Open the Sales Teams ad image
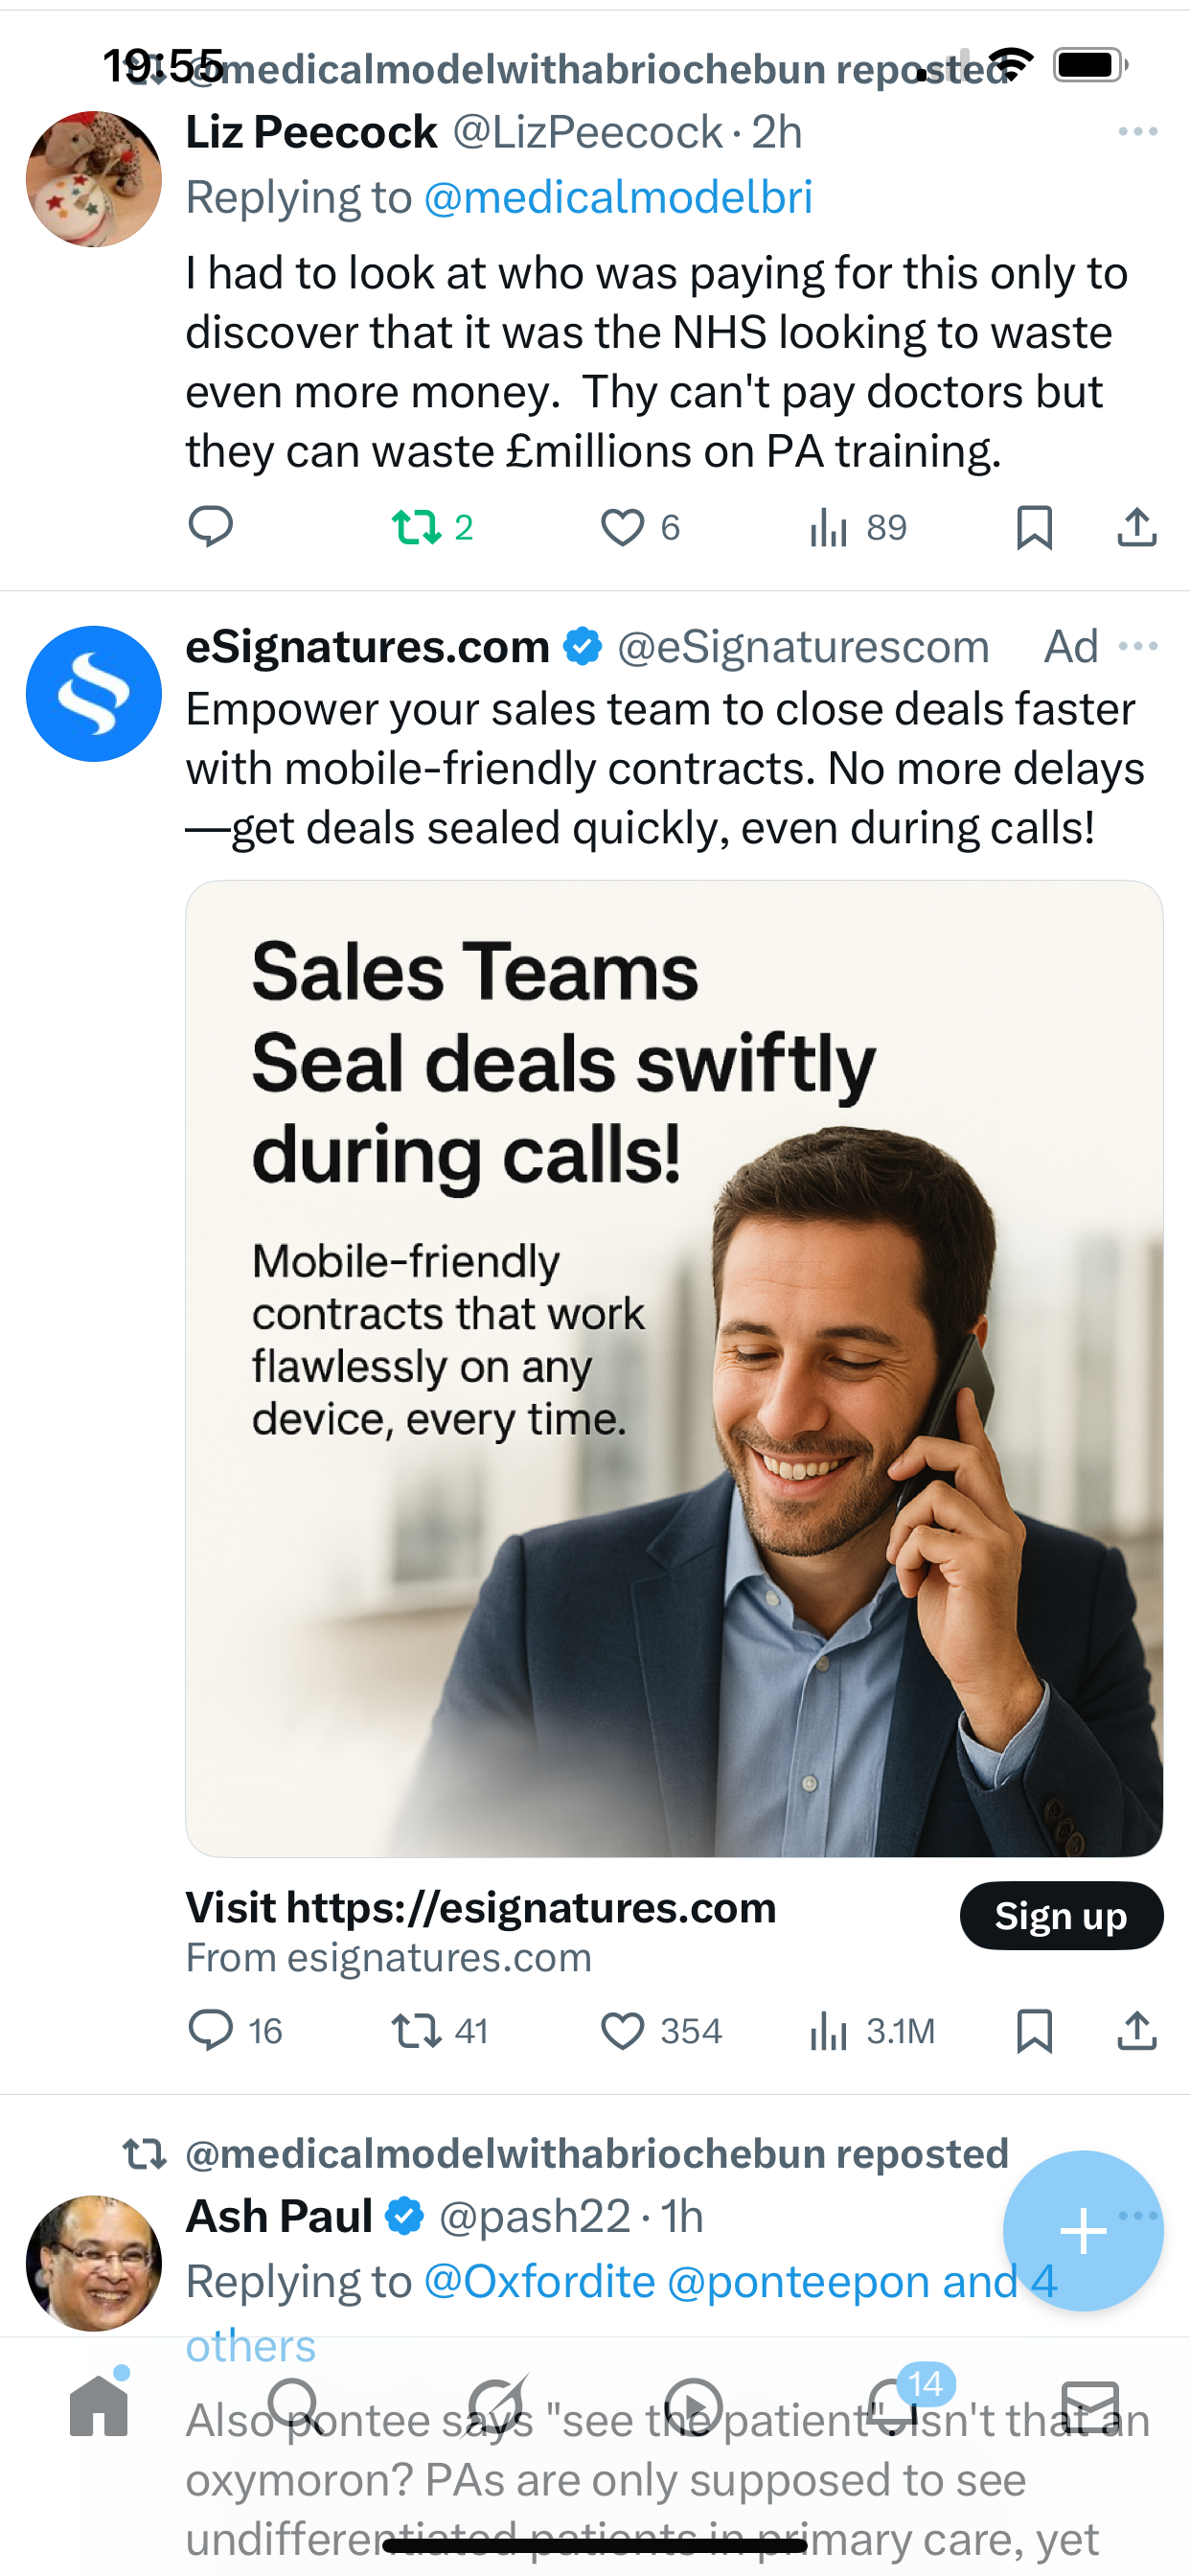Screen dimensions: 1190x2576 674,1368
